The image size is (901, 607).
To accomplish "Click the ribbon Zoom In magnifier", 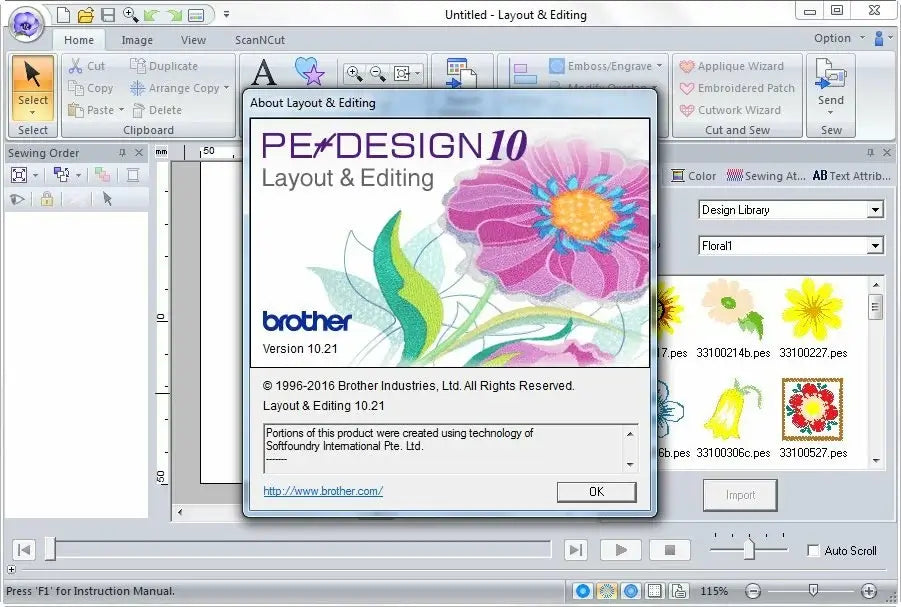I will pos(355,73).
